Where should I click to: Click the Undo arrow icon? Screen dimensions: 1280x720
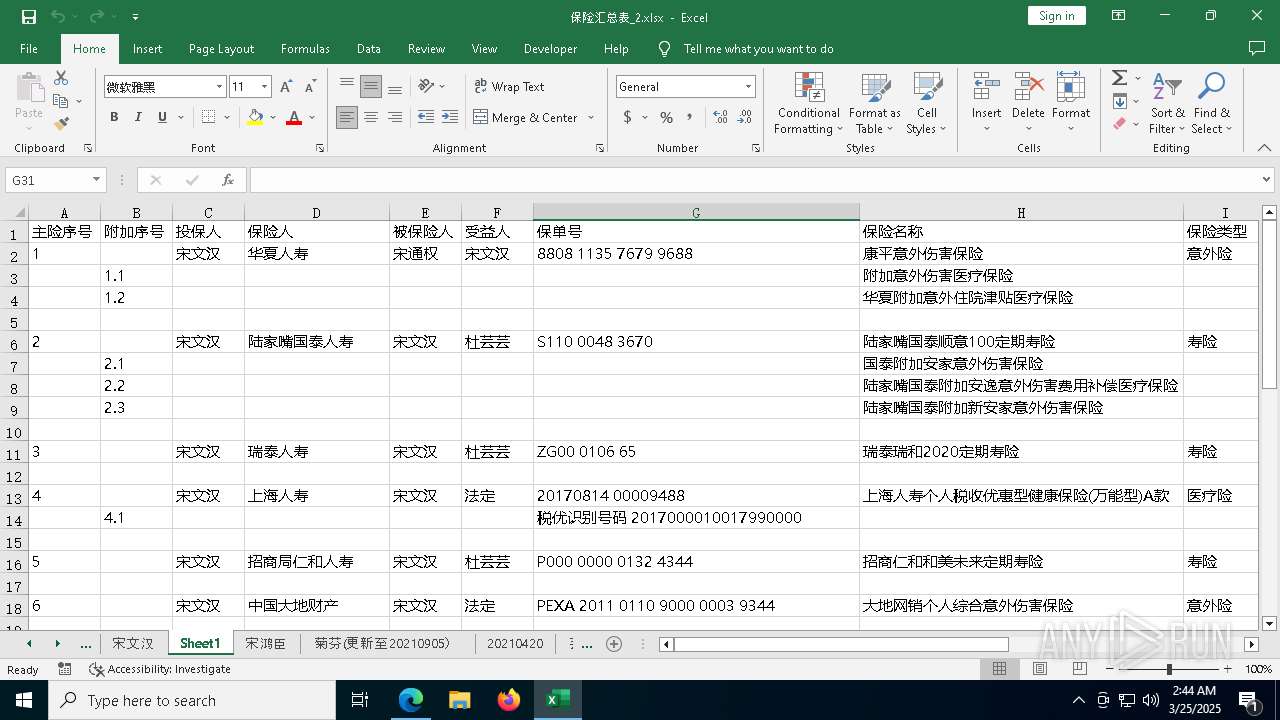(x=58, y=17)
